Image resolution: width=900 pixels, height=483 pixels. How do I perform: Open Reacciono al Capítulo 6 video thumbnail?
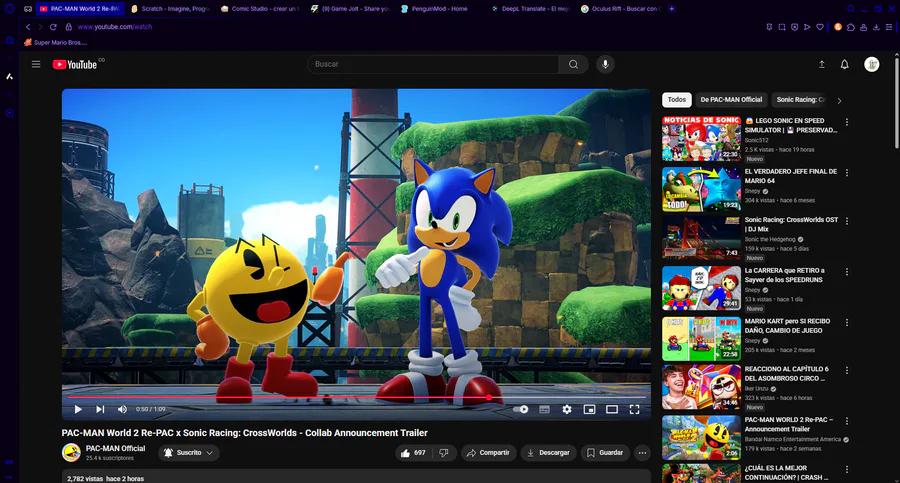[x=701, y=387]
